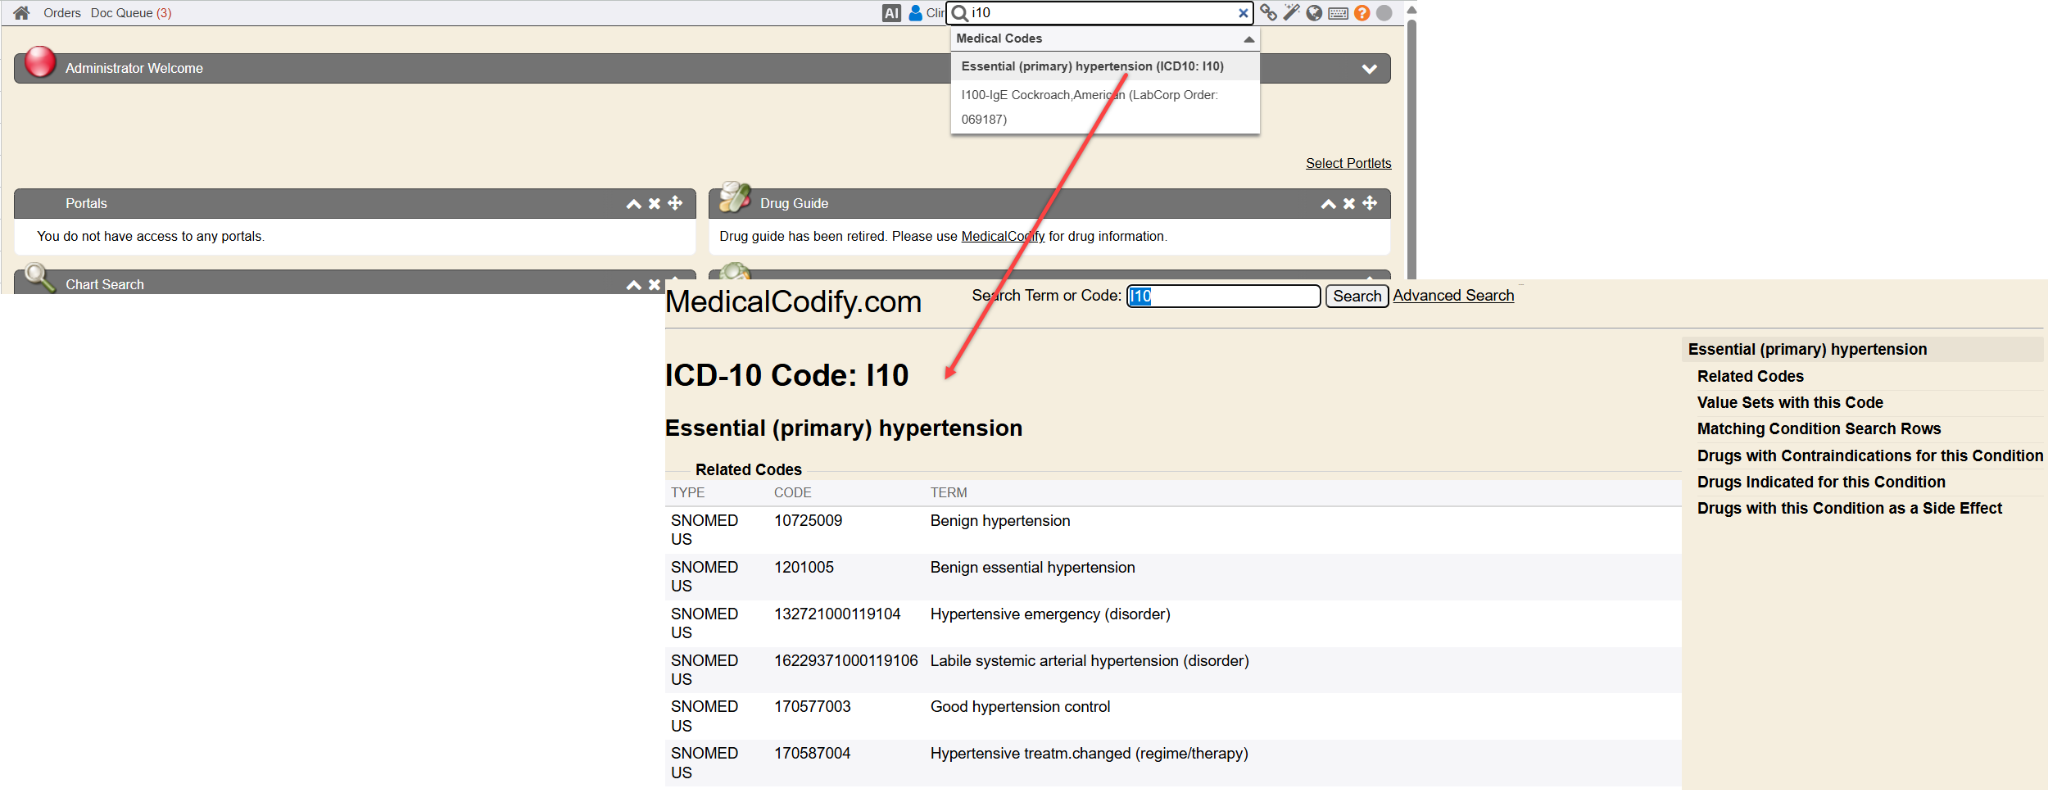Open the on-screen keyboard icon

tap(1338, 13)
